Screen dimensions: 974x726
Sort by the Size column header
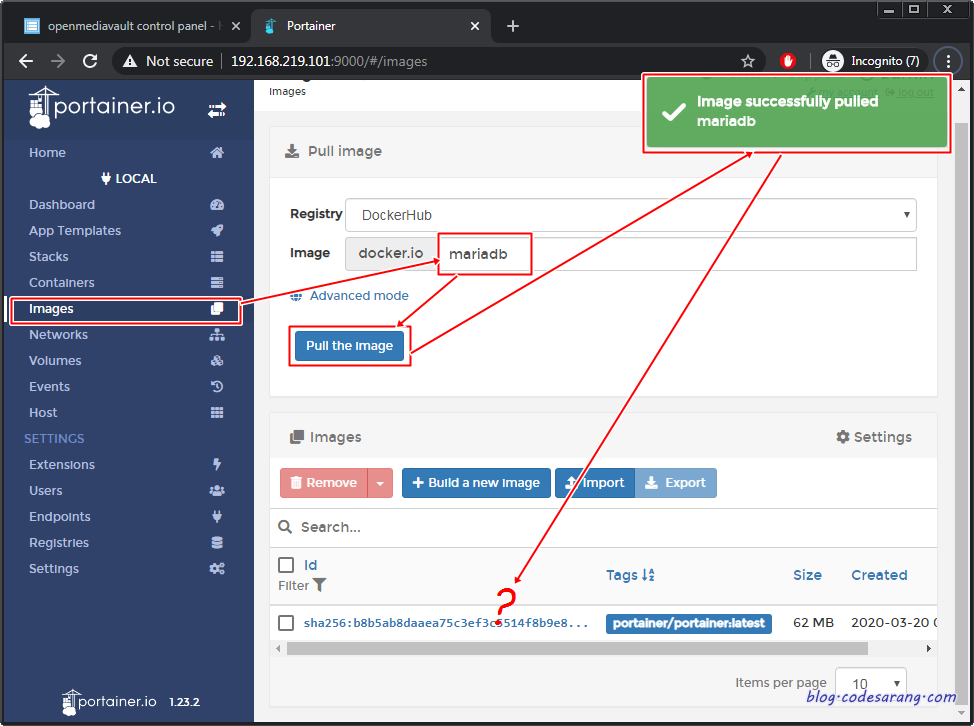807,575
